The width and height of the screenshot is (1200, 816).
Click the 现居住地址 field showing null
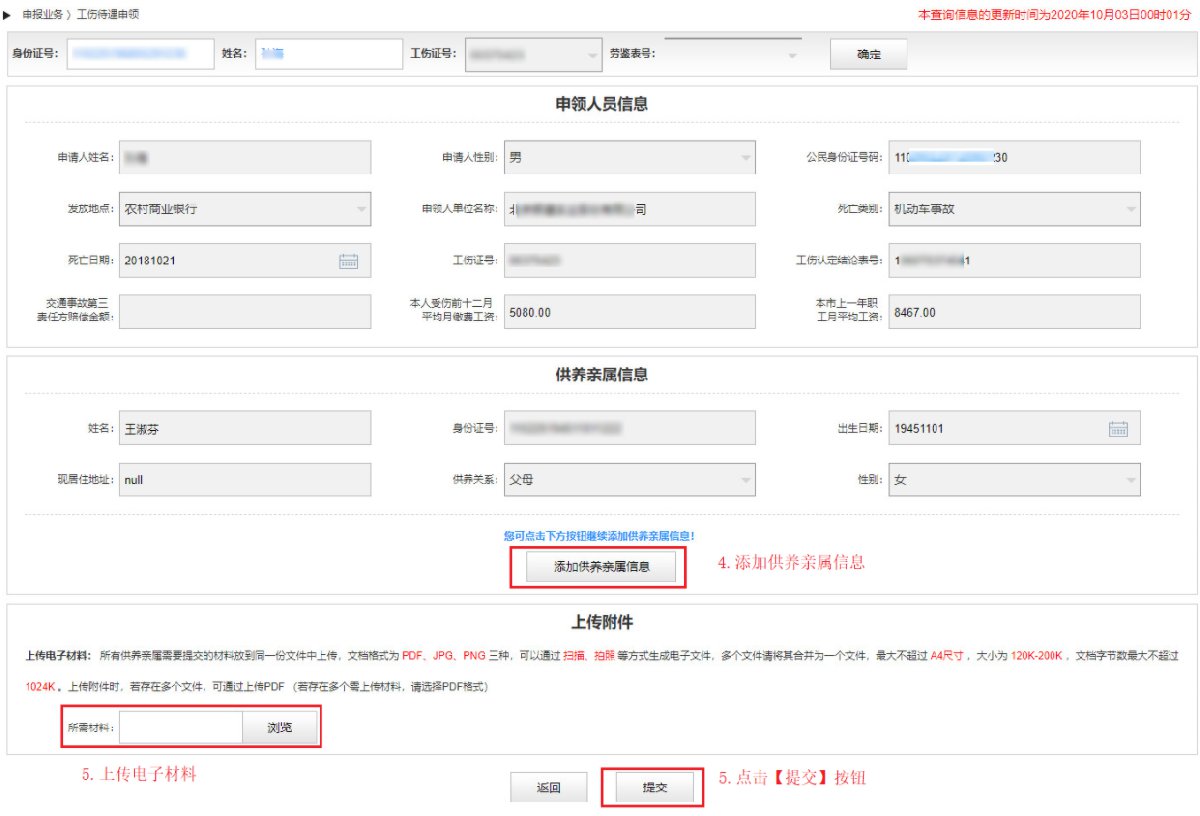tap(244, 480)
